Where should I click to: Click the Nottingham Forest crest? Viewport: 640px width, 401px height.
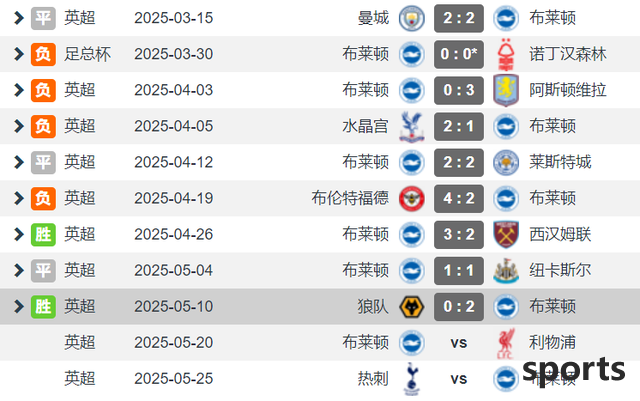pyautogui.click(x=506, y=54)
